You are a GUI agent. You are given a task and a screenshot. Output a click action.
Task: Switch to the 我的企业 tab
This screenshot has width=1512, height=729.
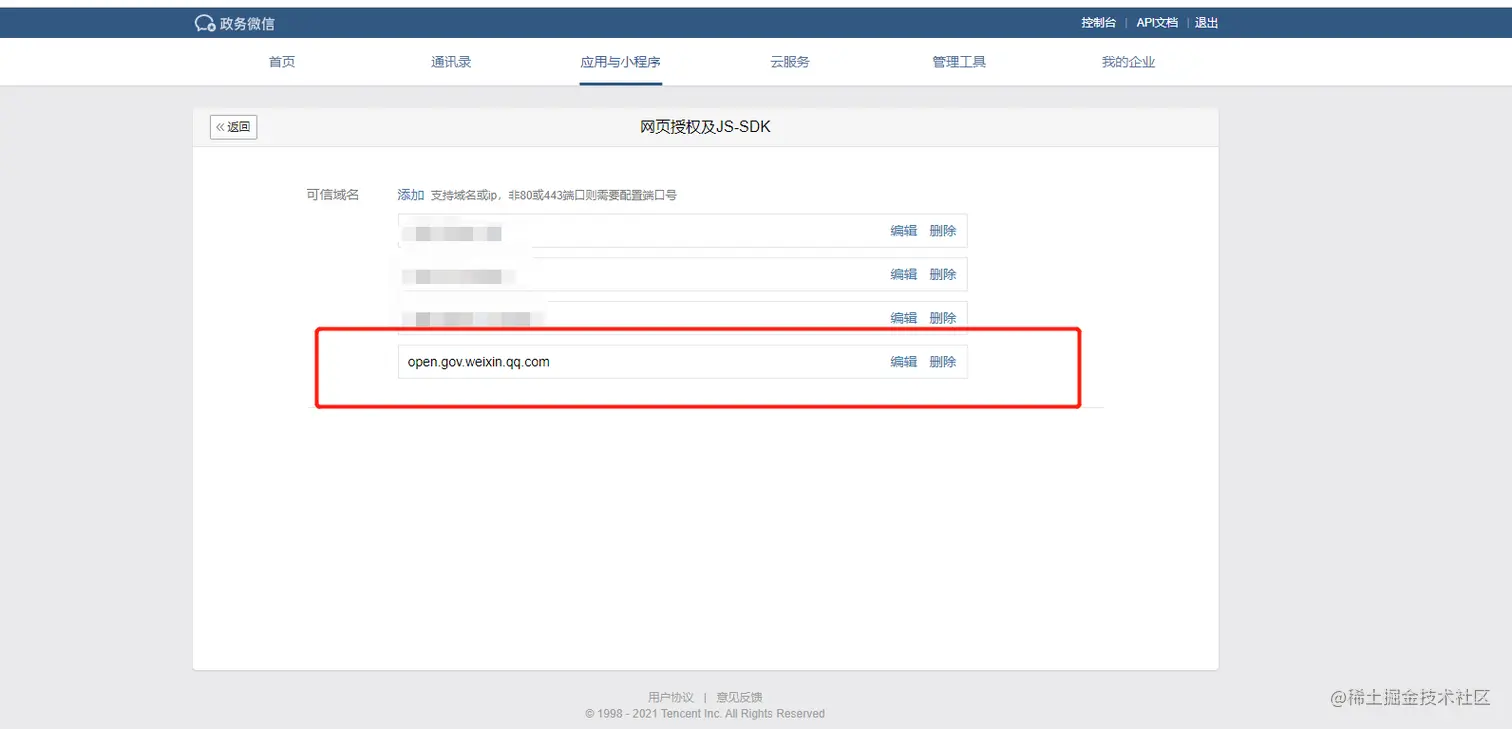coord(1128,62)
